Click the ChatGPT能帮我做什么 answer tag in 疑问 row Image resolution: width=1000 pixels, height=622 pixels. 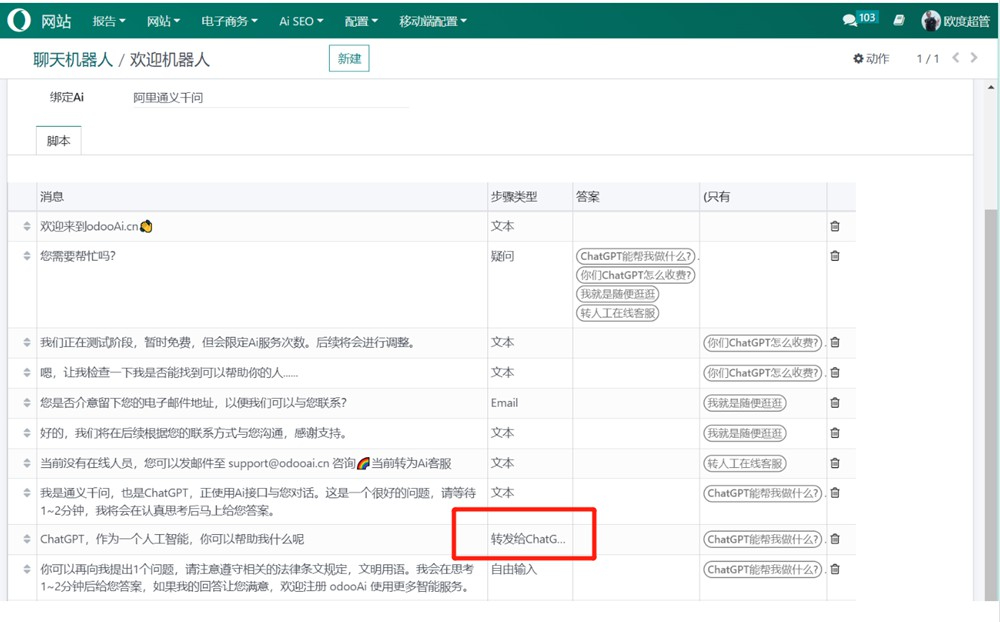click(636, 256)
